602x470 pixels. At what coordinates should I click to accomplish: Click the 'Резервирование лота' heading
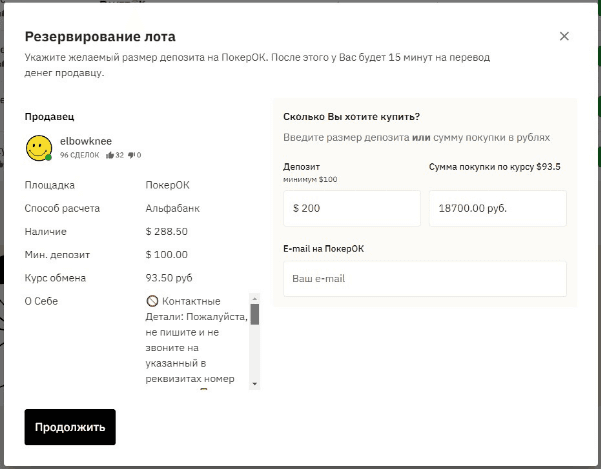point(100,36)
